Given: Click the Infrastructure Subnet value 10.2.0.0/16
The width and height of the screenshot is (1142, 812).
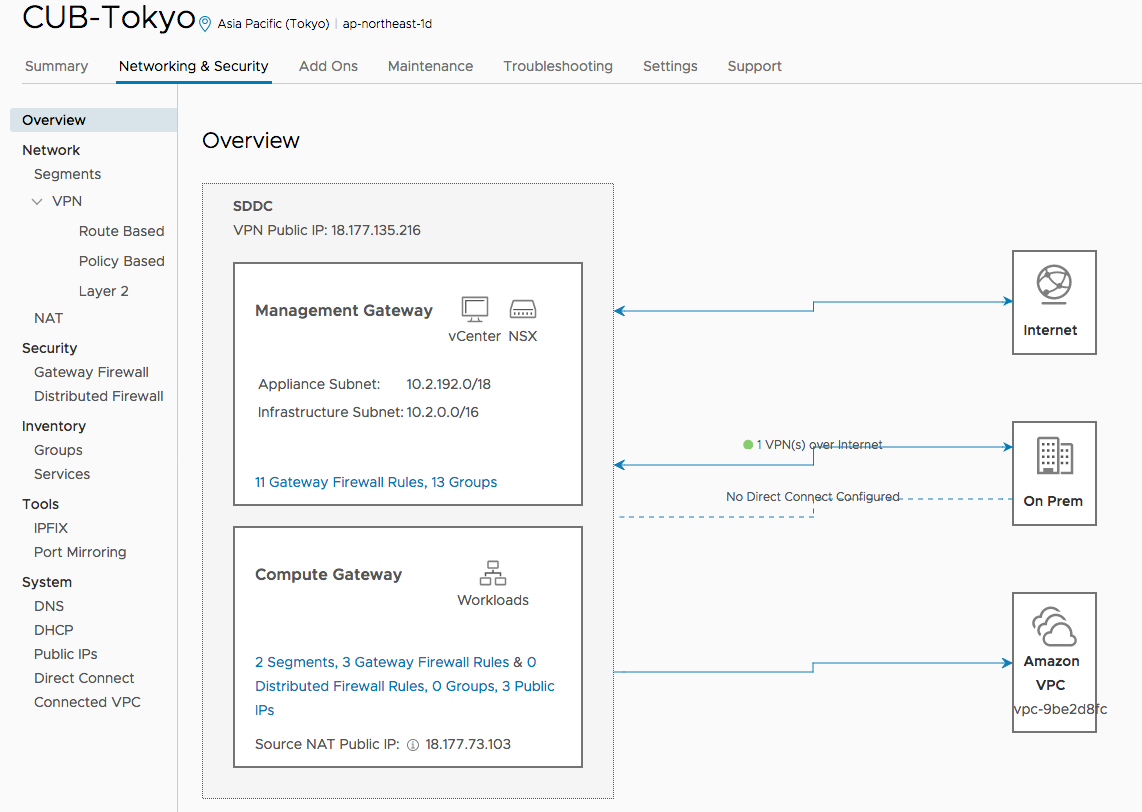Looking at the screenshot, I should [443, 412].
